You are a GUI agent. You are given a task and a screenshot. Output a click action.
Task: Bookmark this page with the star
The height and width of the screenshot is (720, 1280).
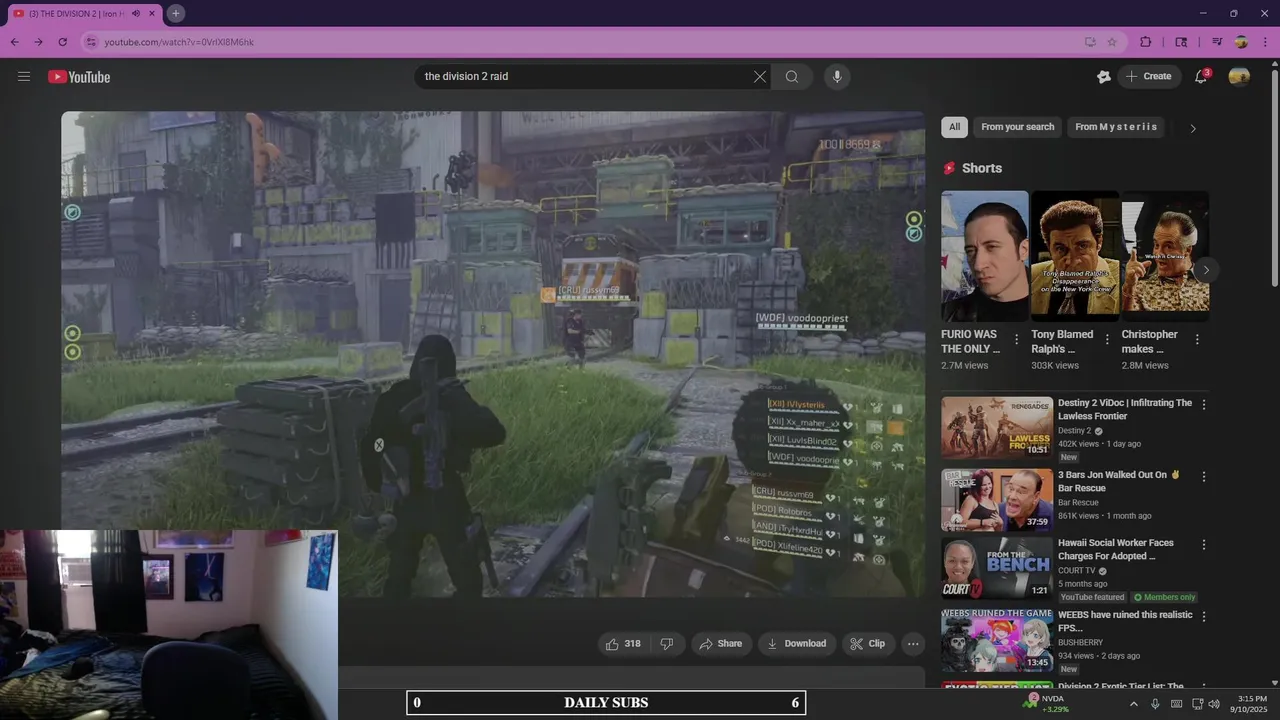coord(1112,42)
